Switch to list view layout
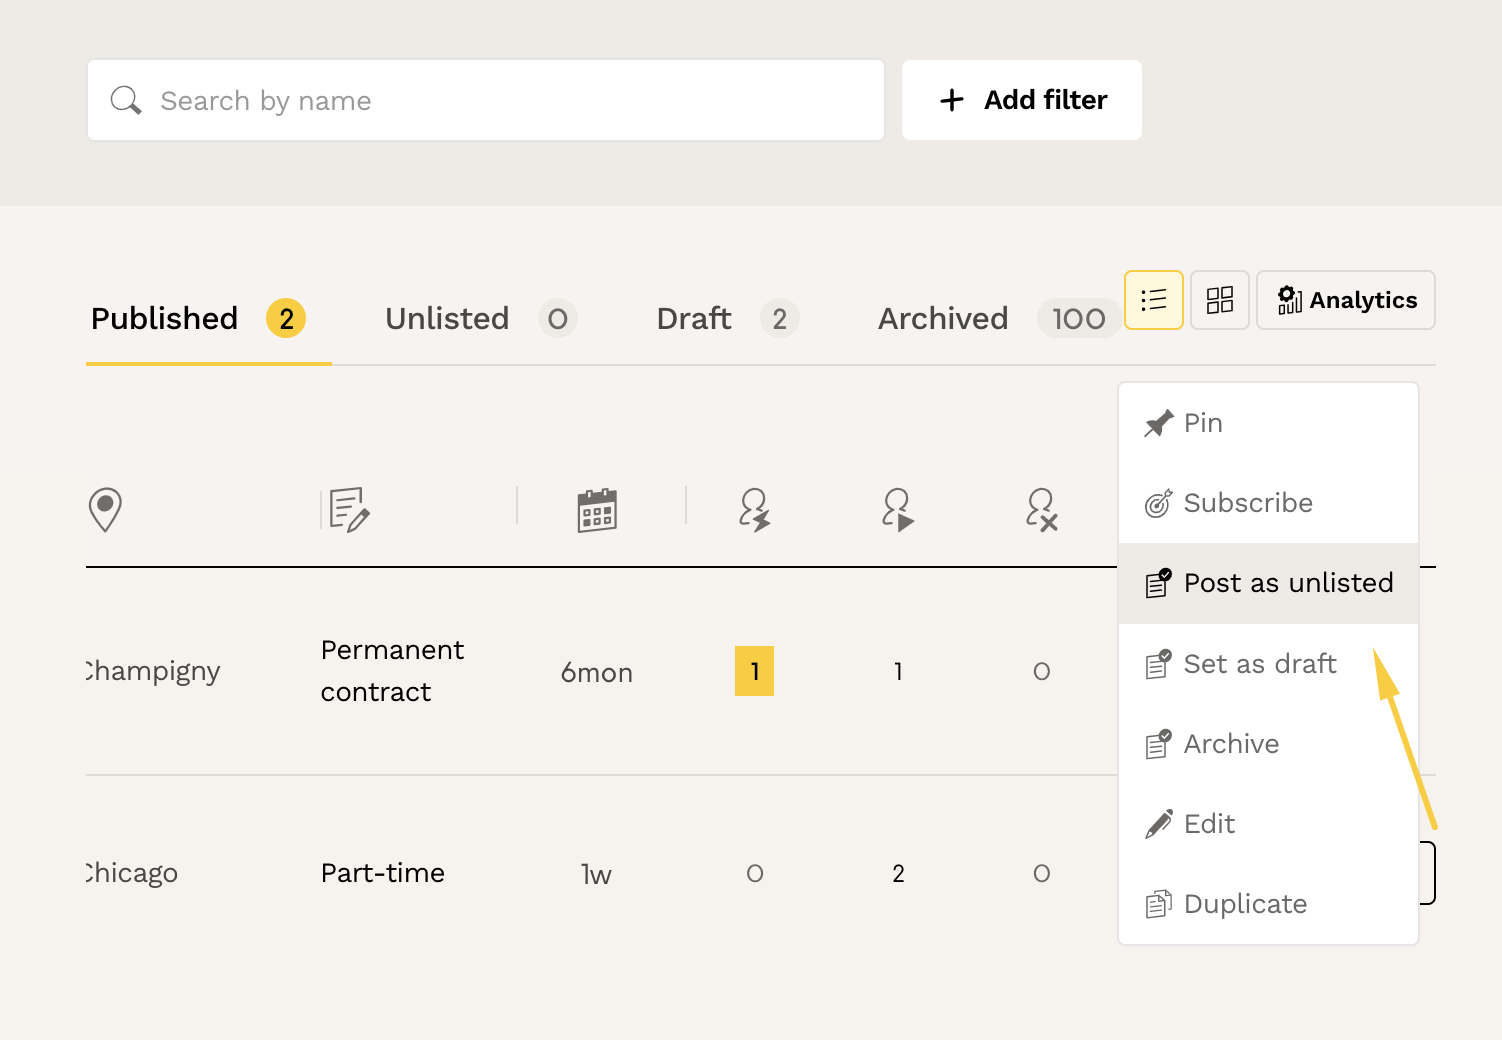This screenshot has width=1502, height=1040. (x=1153, y=300)
